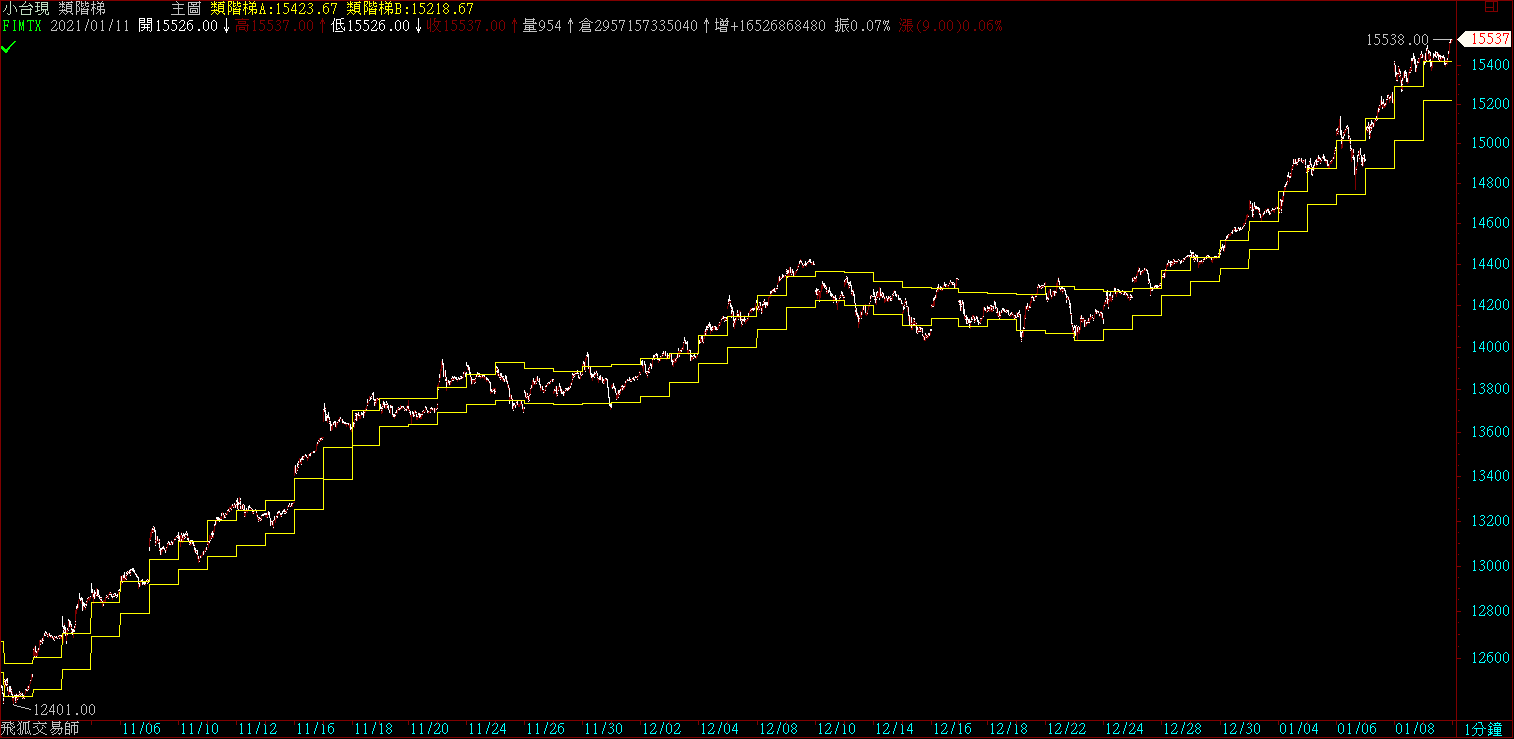
Task: Click the 開15526.00 open price
Action: pos(177,25)
